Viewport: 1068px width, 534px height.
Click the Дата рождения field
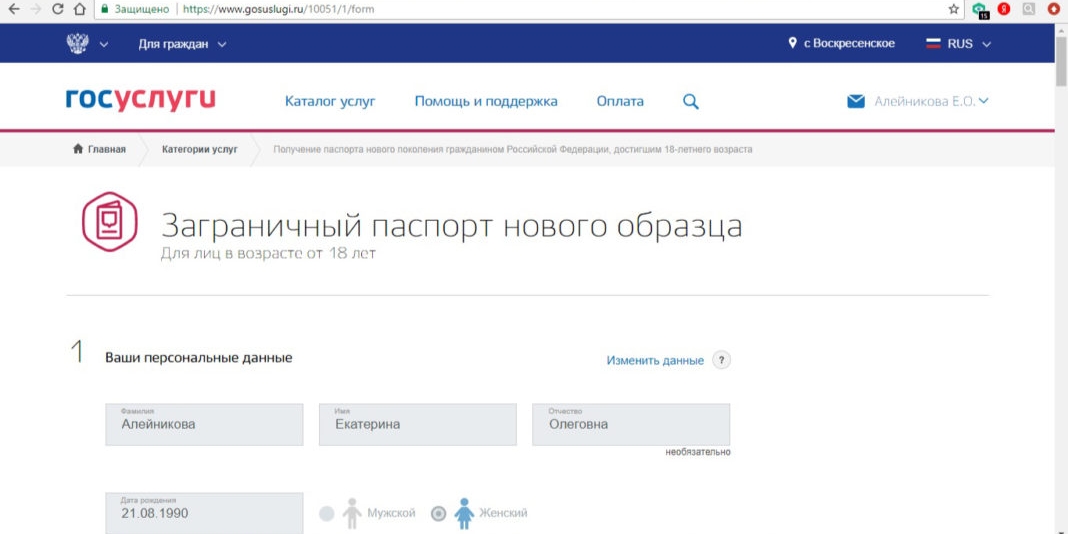[x=204, y=513]
